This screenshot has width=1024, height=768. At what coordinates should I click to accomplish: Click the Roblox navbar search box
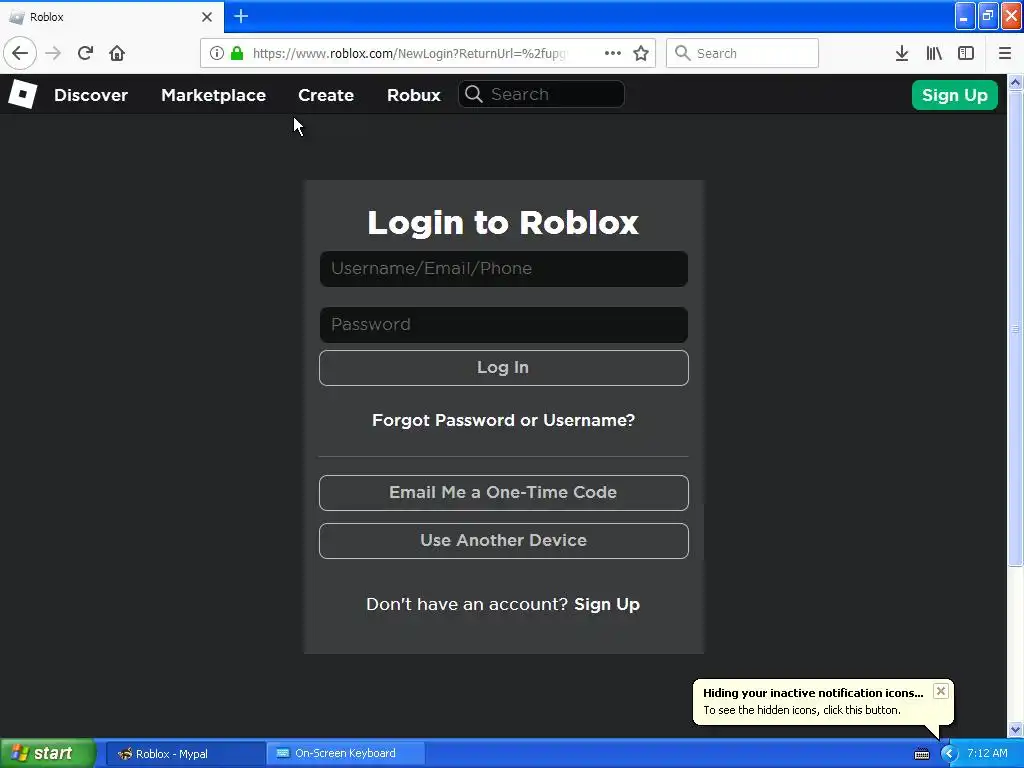(x=541, y=94)
